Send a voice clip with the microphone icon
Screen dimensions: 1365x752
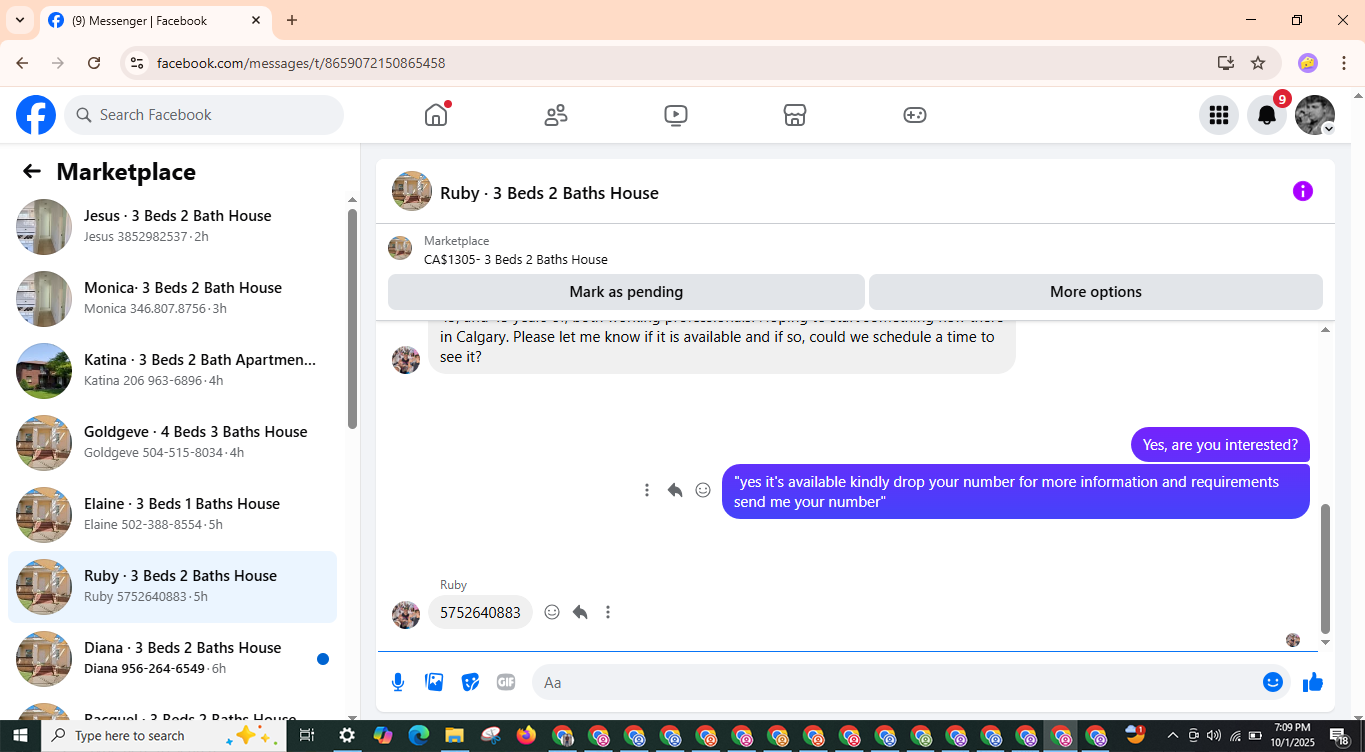pyautogui.click(x=398, y=682)
